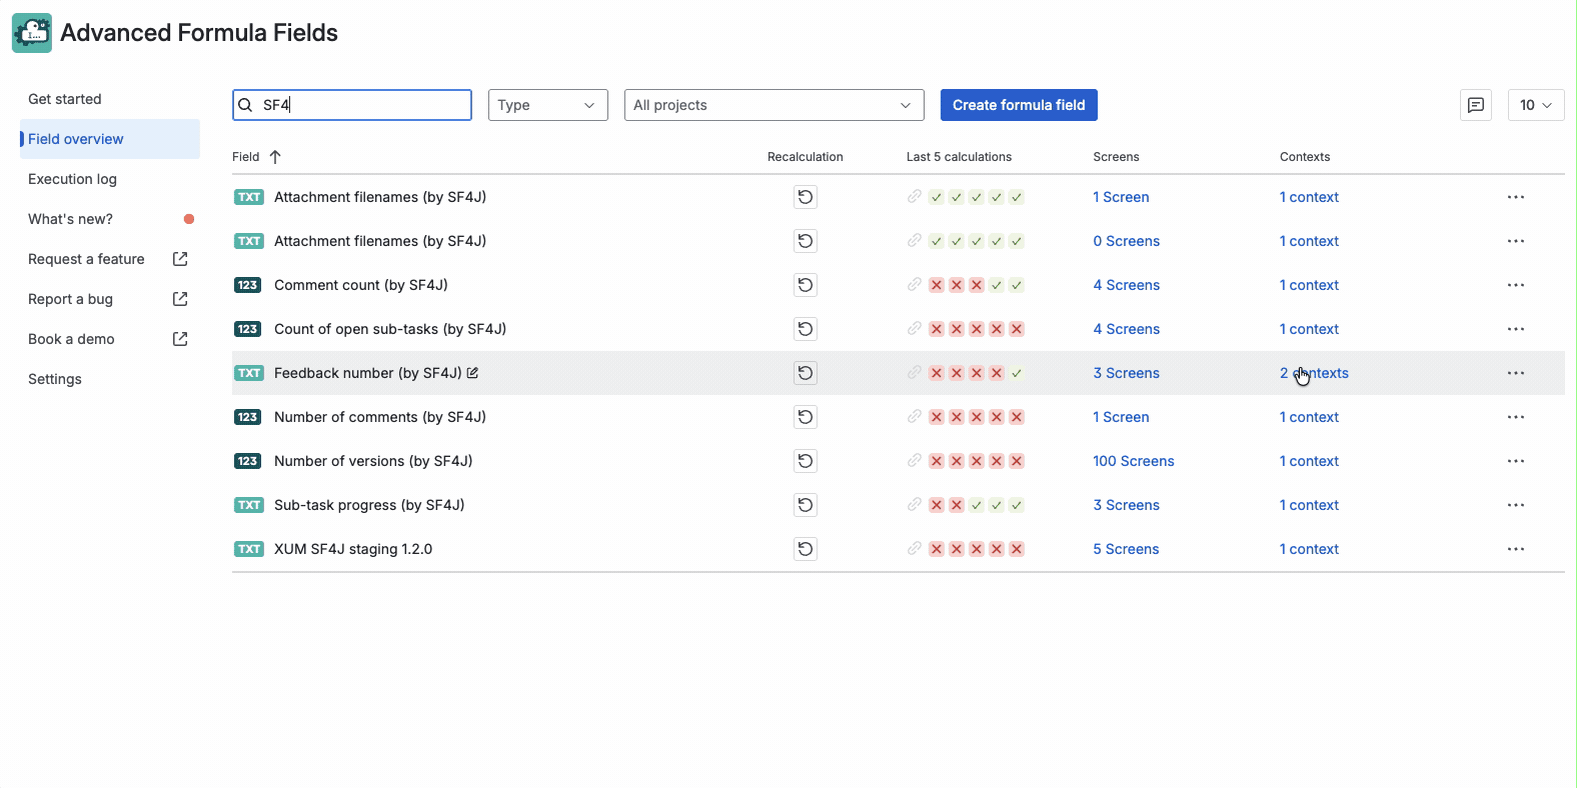
Task: Click link icon in Count of open sub-tasks row
Action: [914, 329]
